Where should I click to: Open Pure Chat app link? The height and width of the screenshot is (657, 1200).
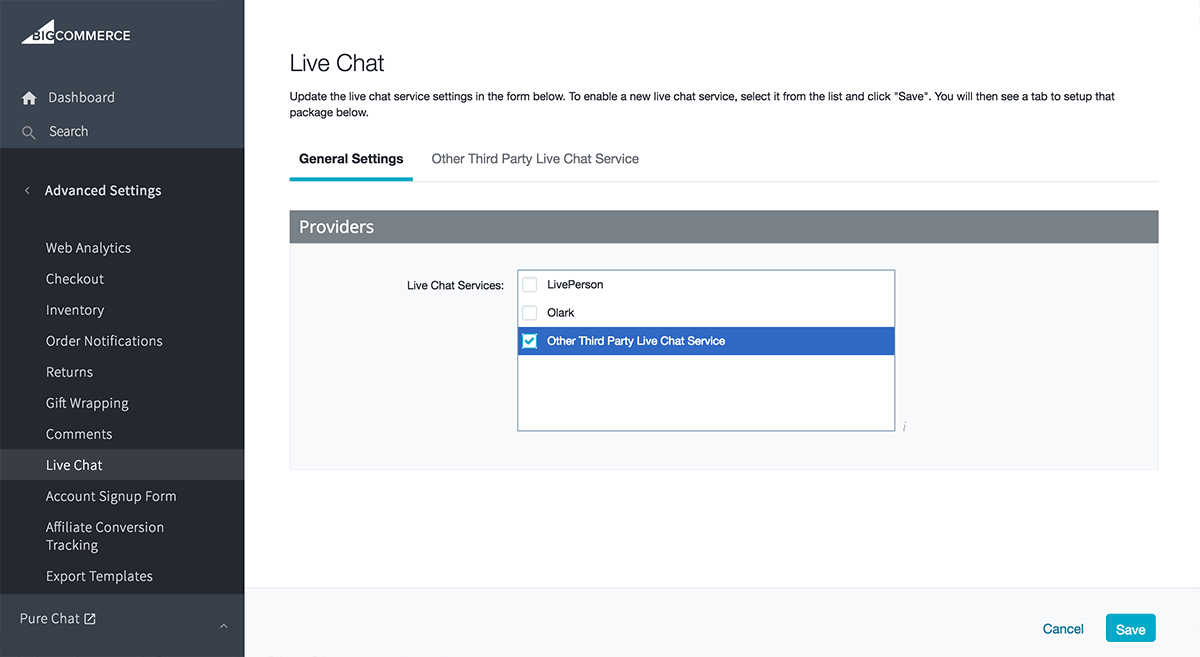pos(49,619)
